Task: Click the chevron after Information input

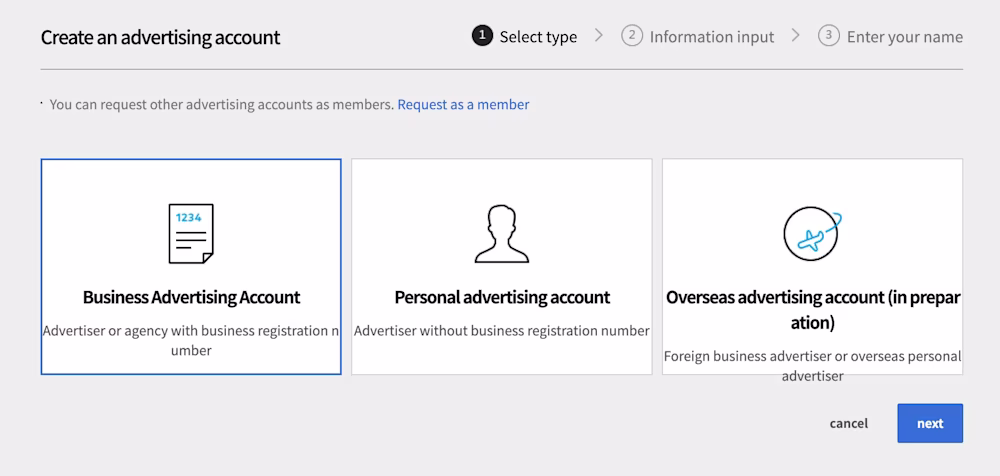Action: [795, 35]
